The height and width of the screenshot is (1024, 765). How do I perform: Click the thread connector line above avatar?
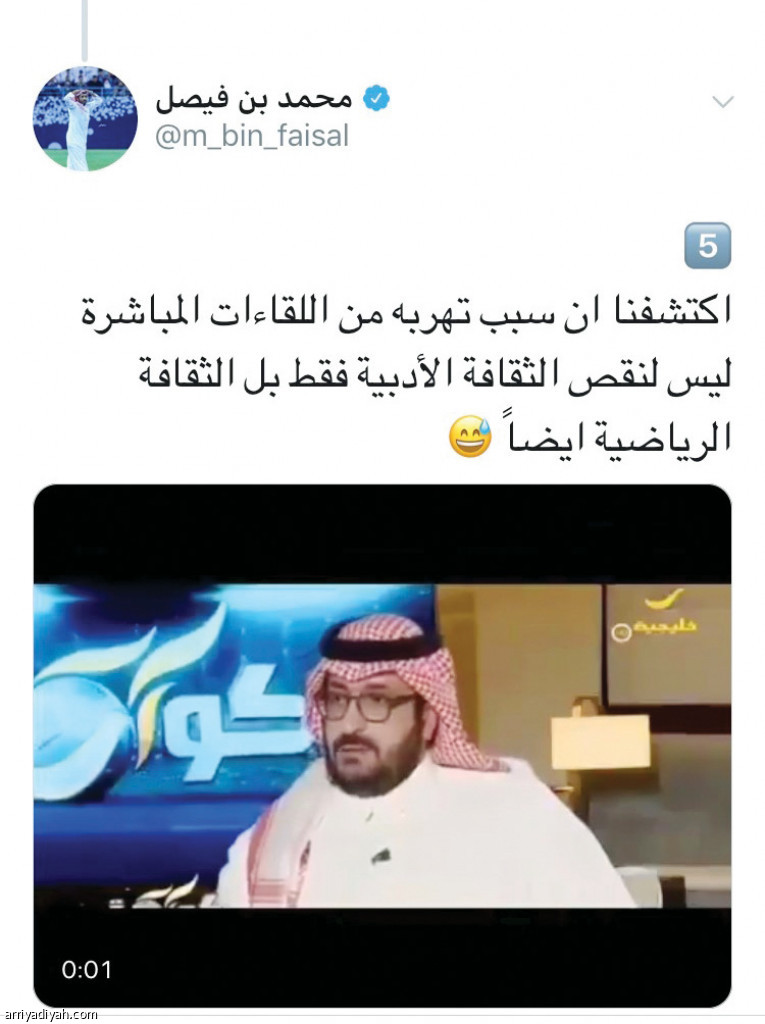click(84, 29)
